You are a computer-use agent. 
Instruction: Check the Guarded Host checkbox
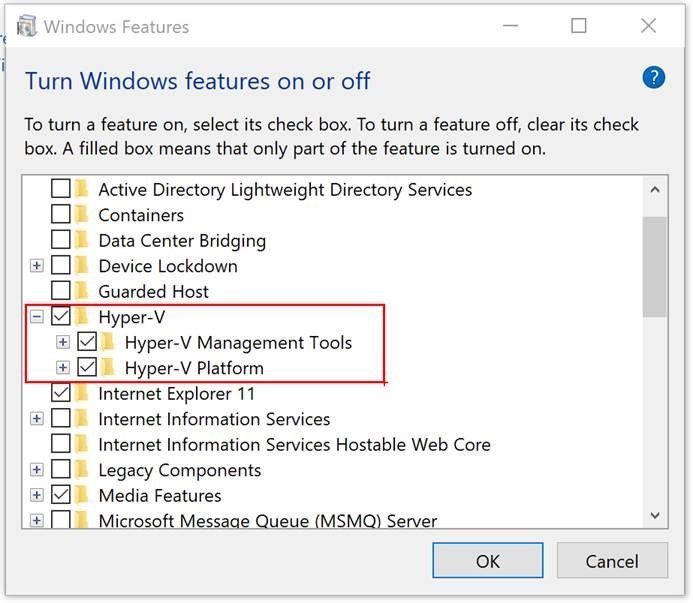(x=61, y=292)
